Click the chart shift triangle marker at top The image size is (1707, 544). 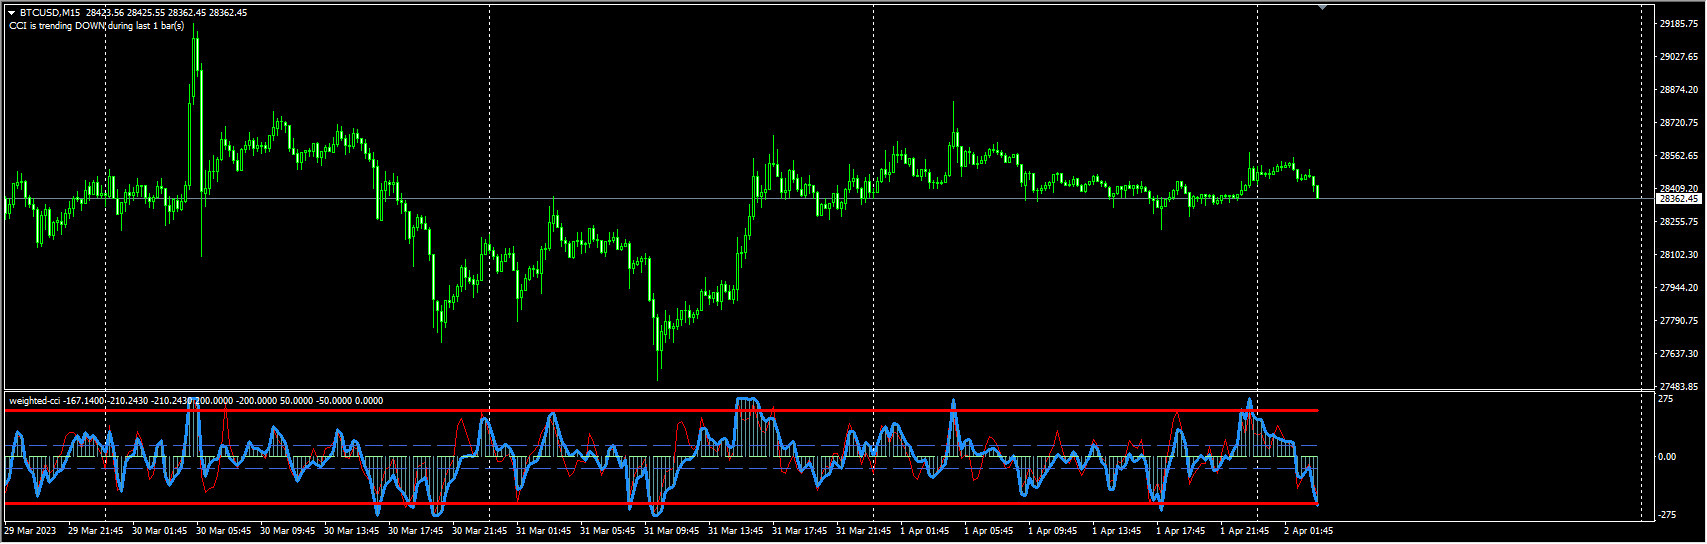click(1323, 7)
